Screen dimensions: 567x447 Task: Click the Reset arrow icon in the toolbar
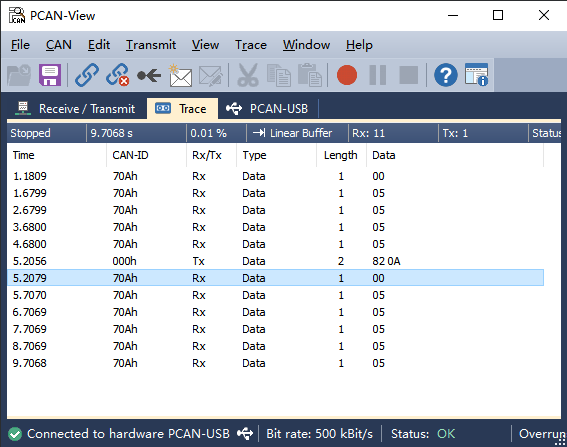[149, 75]
